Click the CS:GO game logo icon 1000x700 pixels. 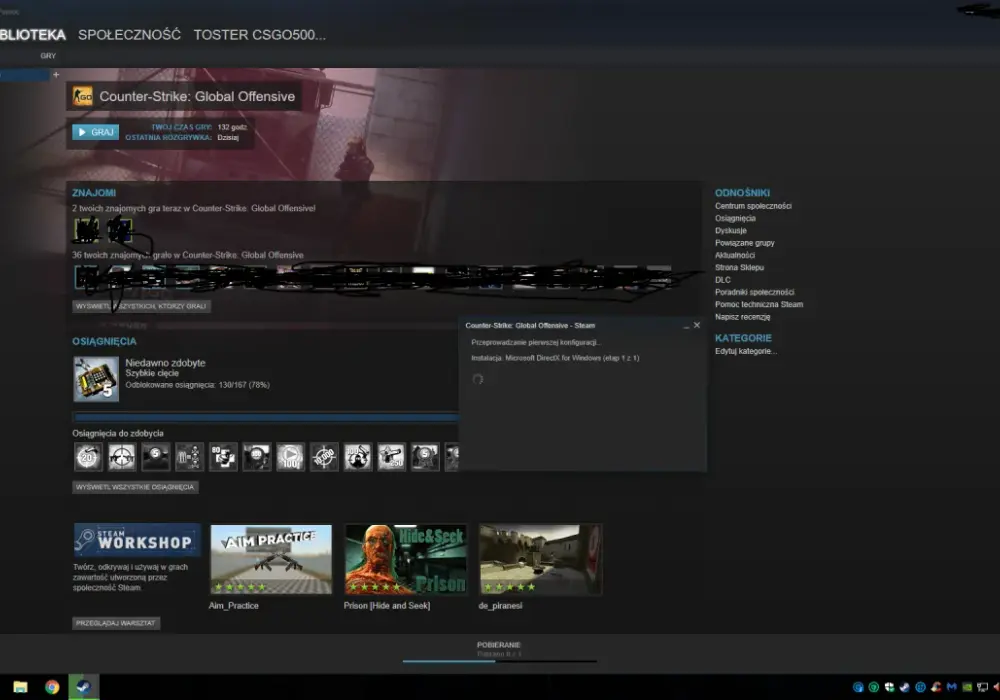pos(82,97)
